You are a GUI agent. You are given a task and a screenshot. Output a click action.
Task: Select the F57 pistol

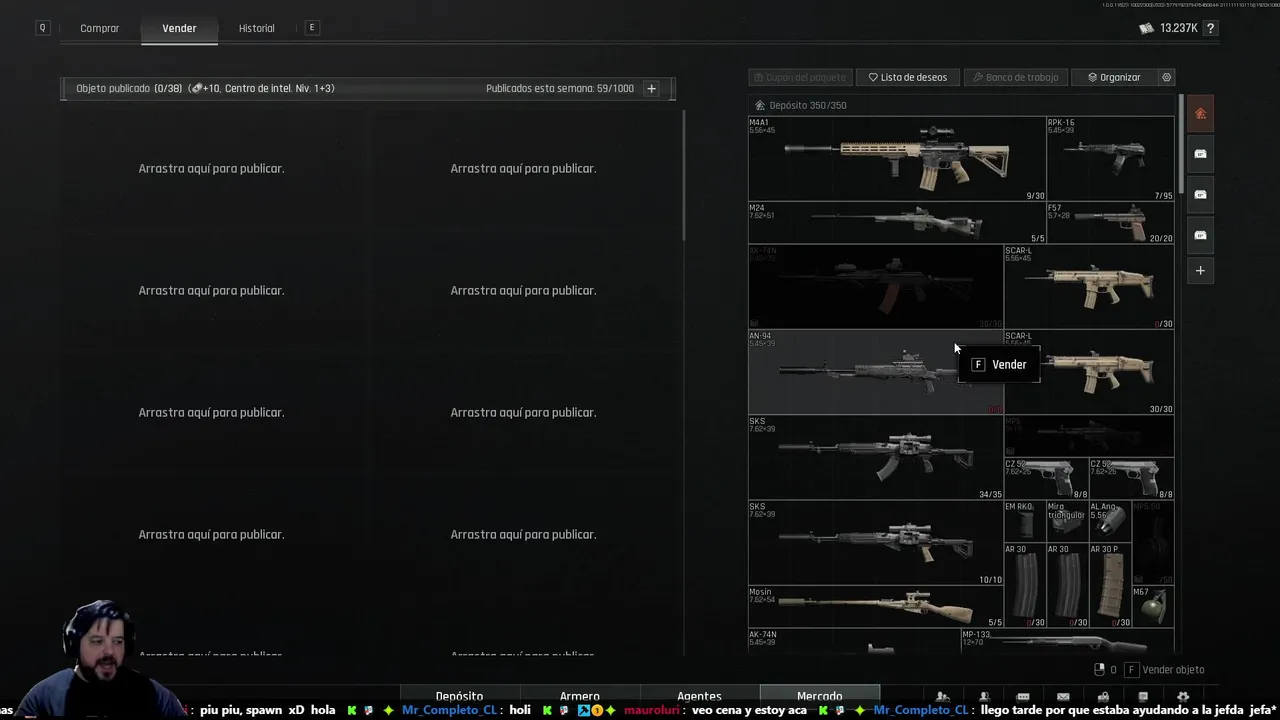tap(1110, 223)
